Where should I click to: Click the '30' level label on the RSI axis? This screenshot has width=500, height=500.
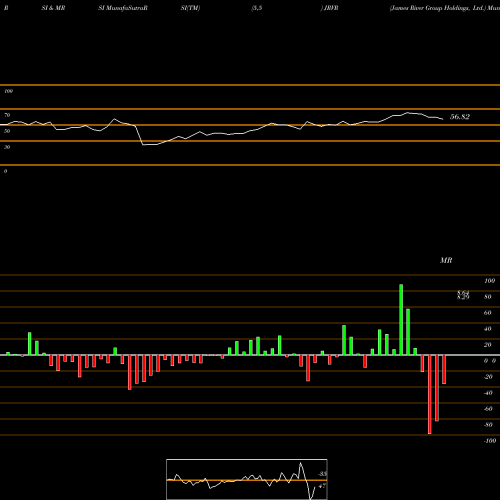7,147
